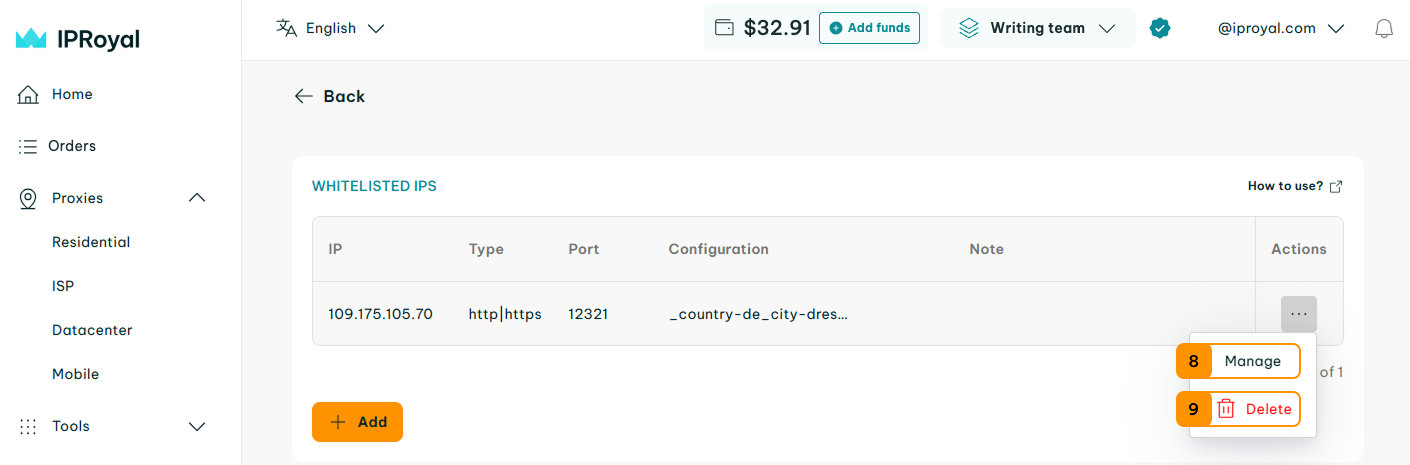Go Back to previous page
Screen dimensions: 1410x465
329,96
